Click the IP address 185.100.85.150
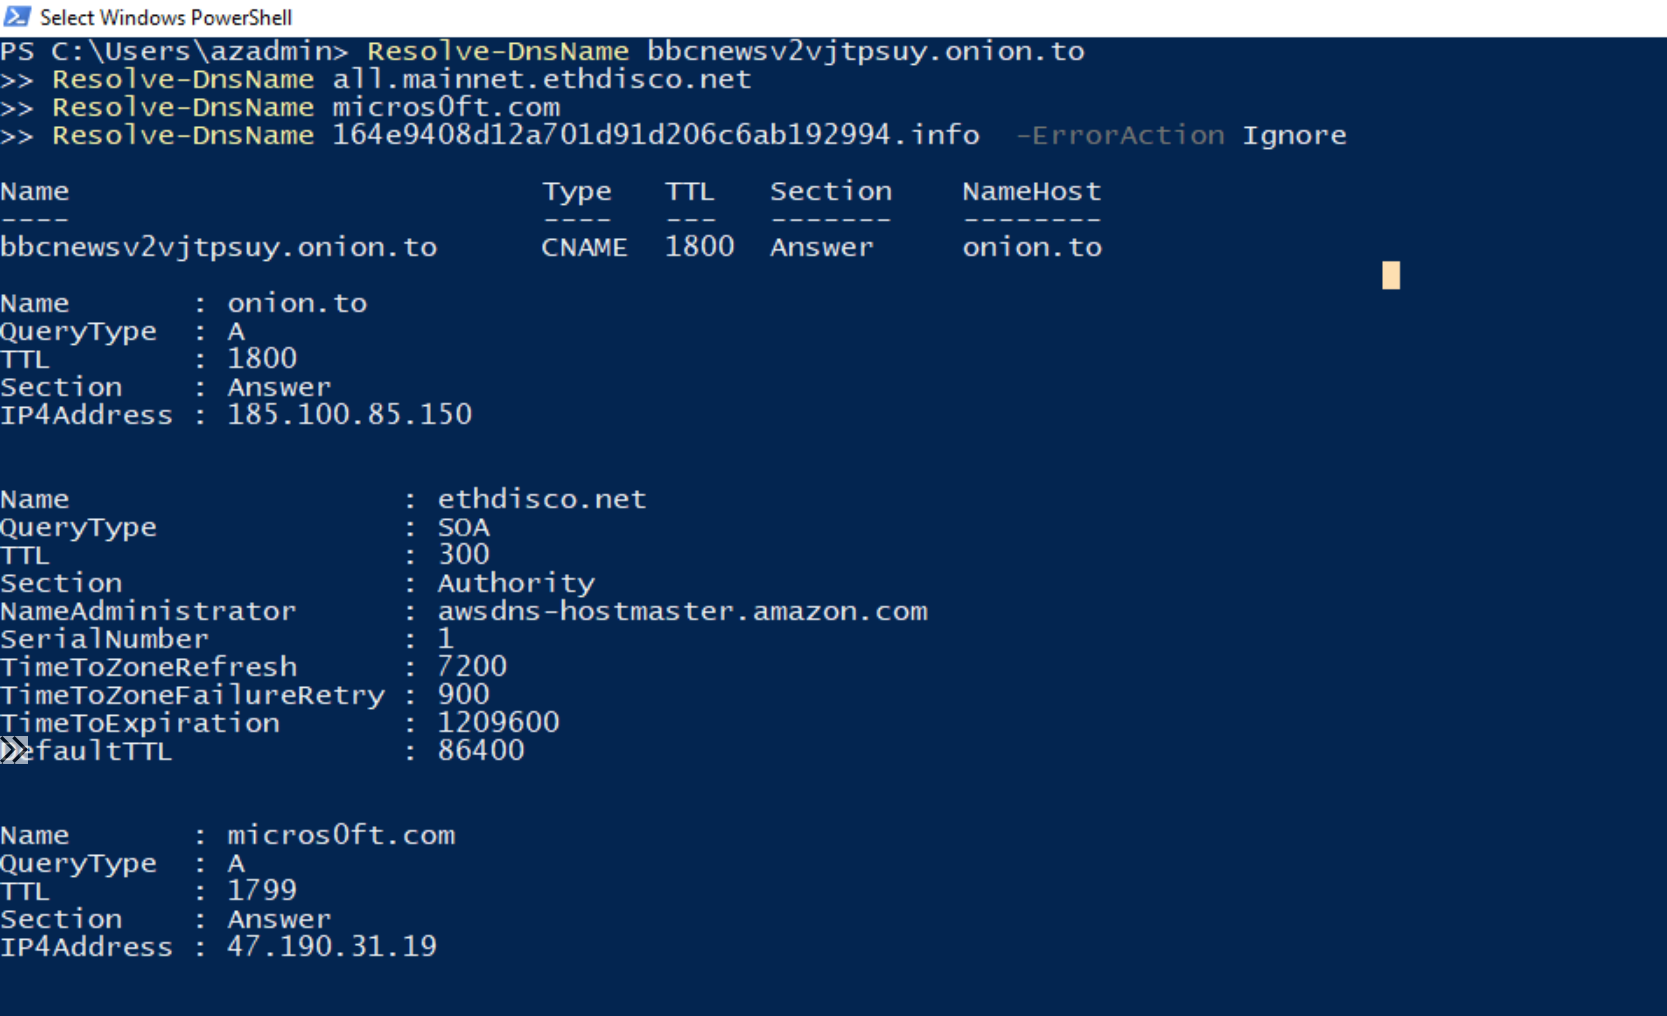 point(349,414)
